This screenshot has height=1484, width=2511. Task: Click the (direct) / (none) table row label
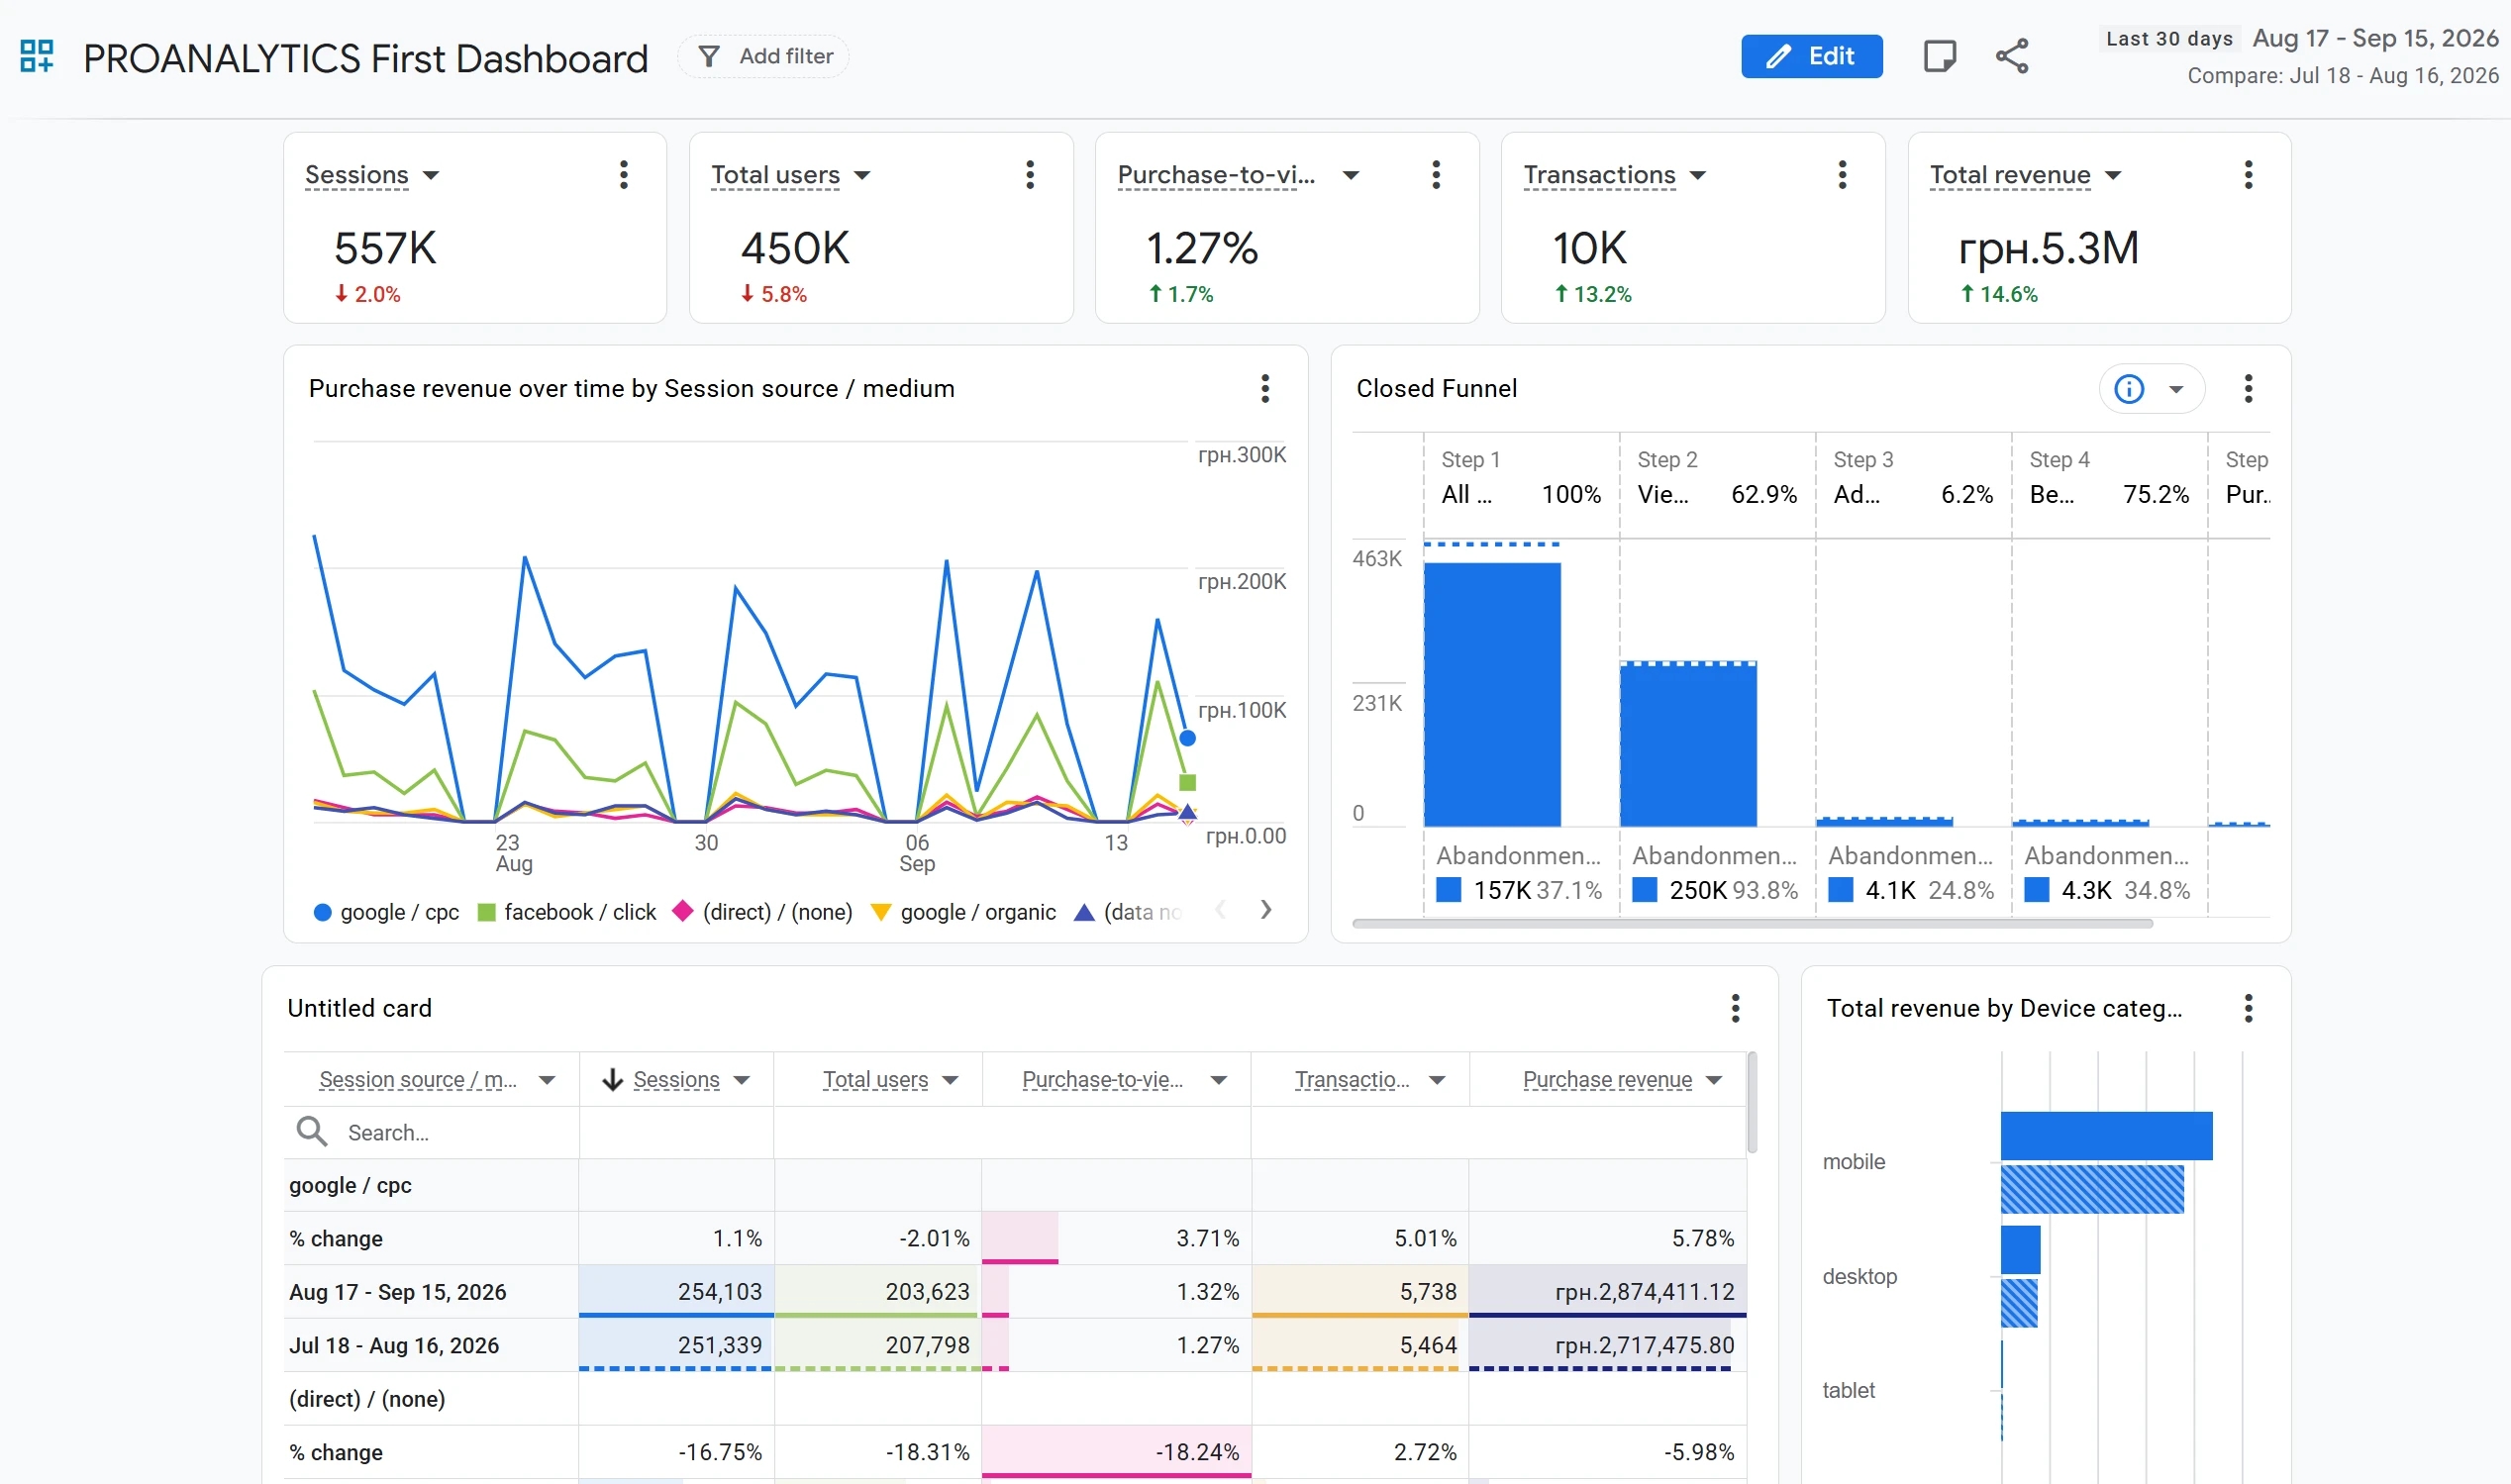pyautogui.click(x=367, y=1399)
